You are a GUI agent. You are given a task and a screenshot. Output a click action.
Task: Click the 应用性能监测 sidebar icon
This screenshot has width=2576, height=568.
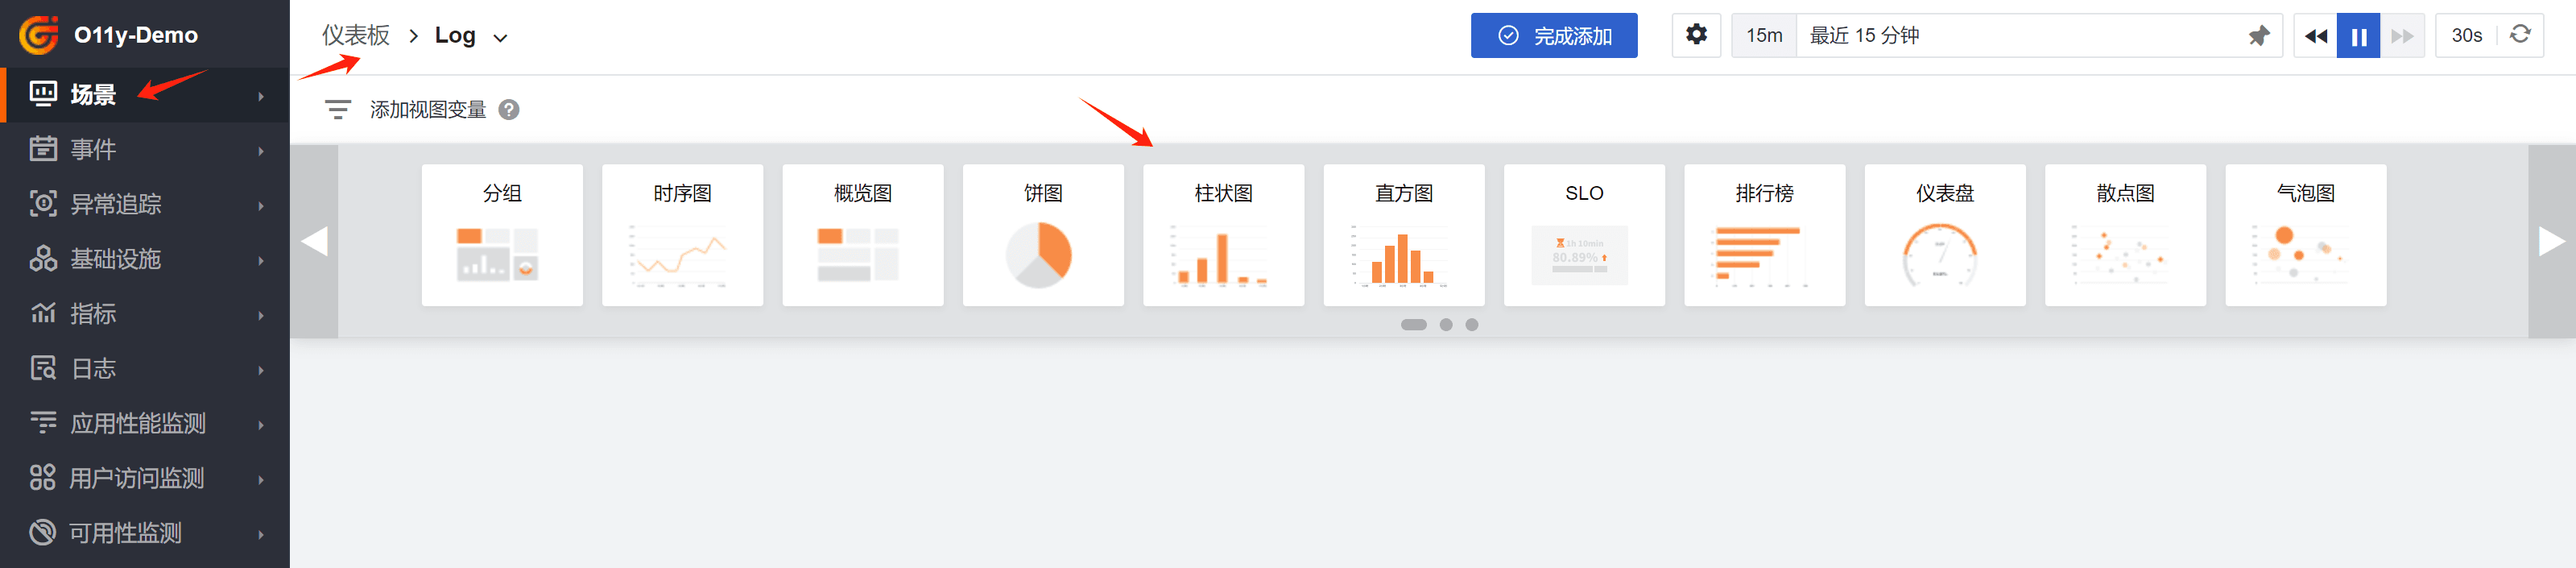(43, 423)
